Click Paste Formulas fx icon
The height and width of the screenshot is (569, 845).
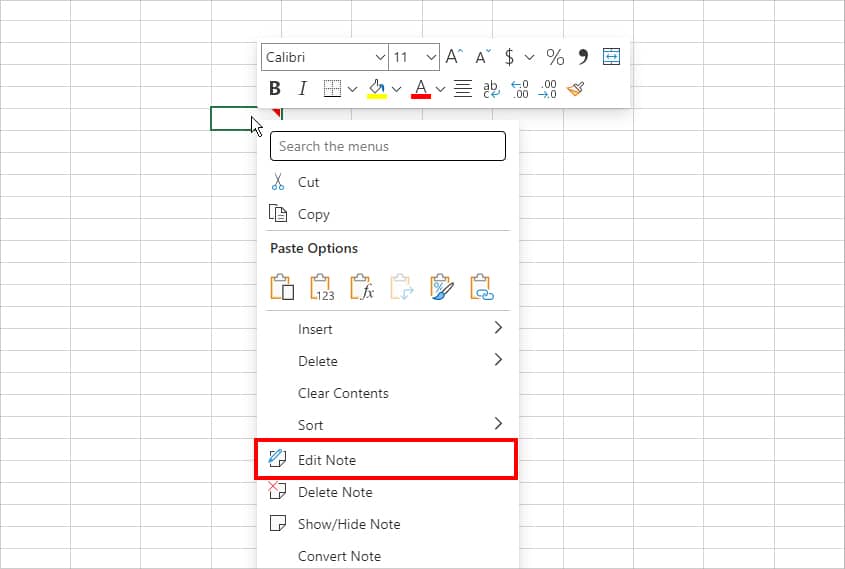click(362, 287)
